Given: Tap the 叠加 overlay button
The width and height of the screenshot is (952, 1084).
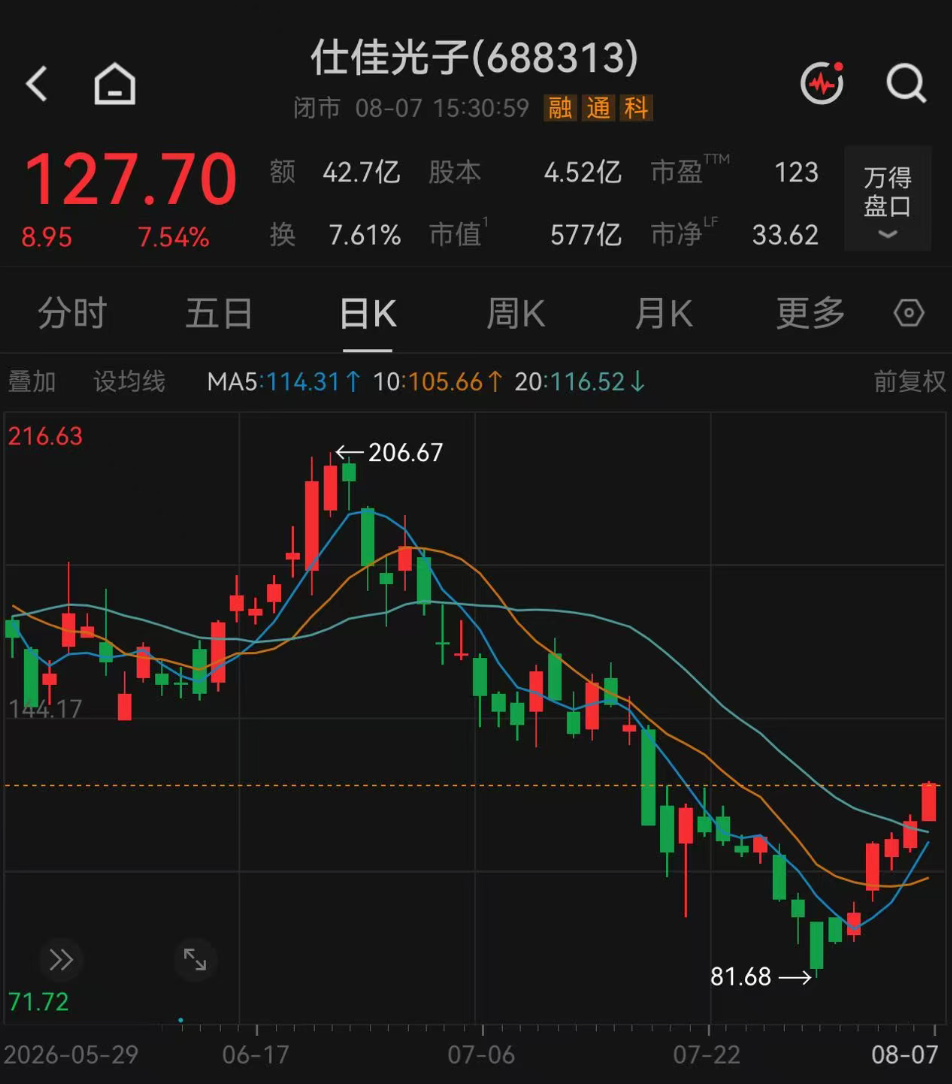Looking at the screenshot, I should click(x=32, y=382).
